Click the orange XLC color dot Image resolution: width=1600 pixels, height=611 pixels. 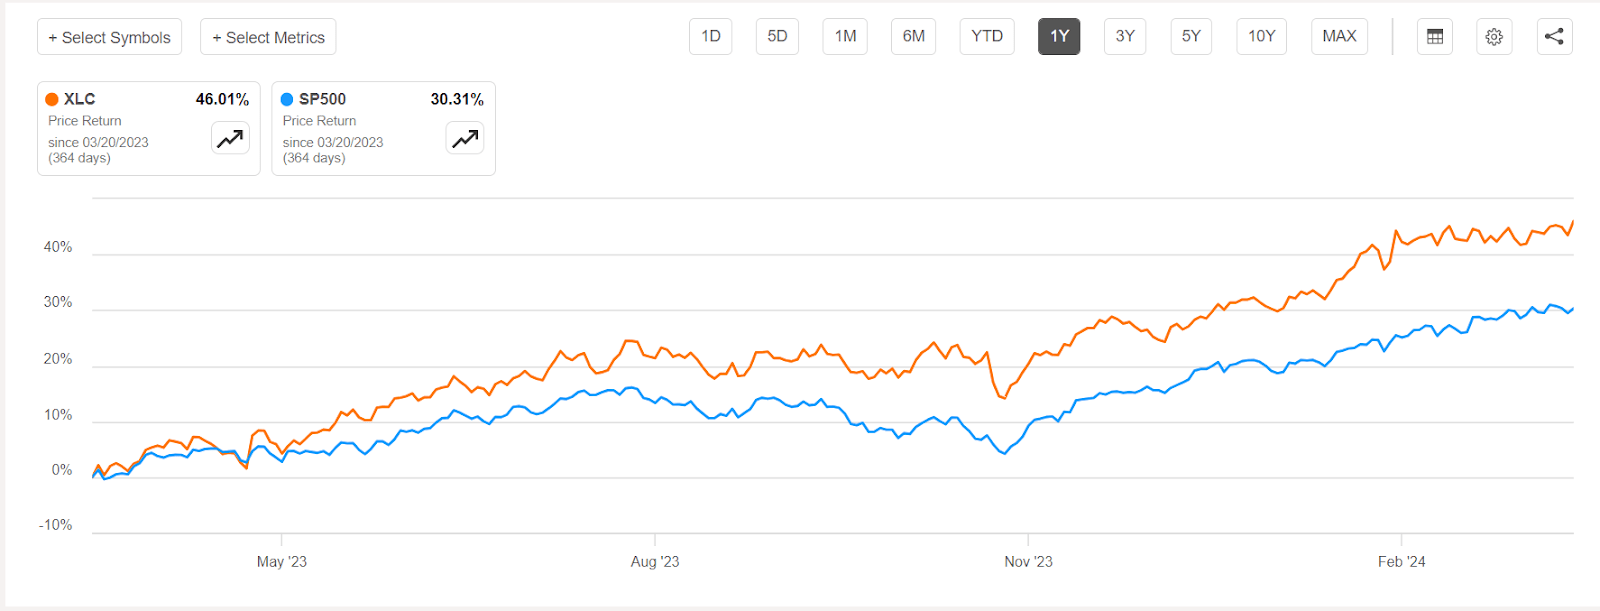pyautogui.click(x=52, y=99)
